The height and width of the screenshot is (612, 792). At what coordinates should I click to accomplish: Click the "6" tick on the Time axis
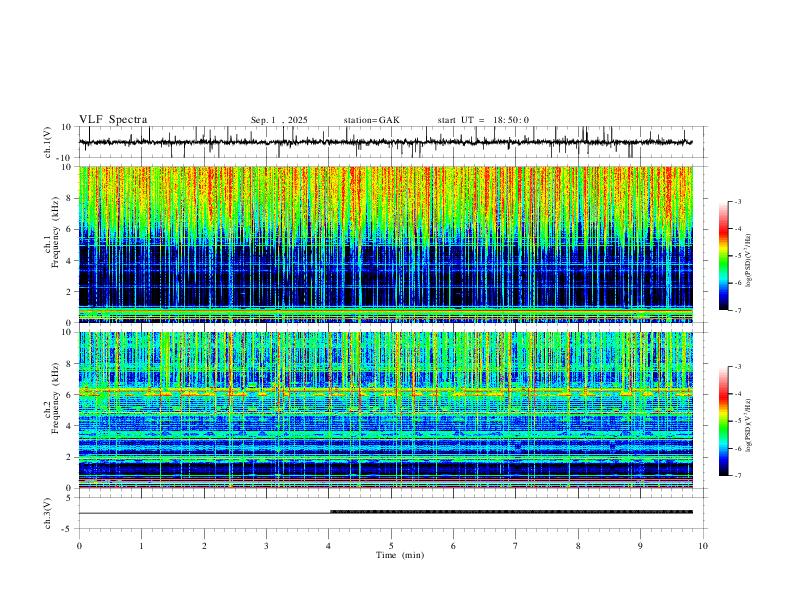(x=454, y=546)
